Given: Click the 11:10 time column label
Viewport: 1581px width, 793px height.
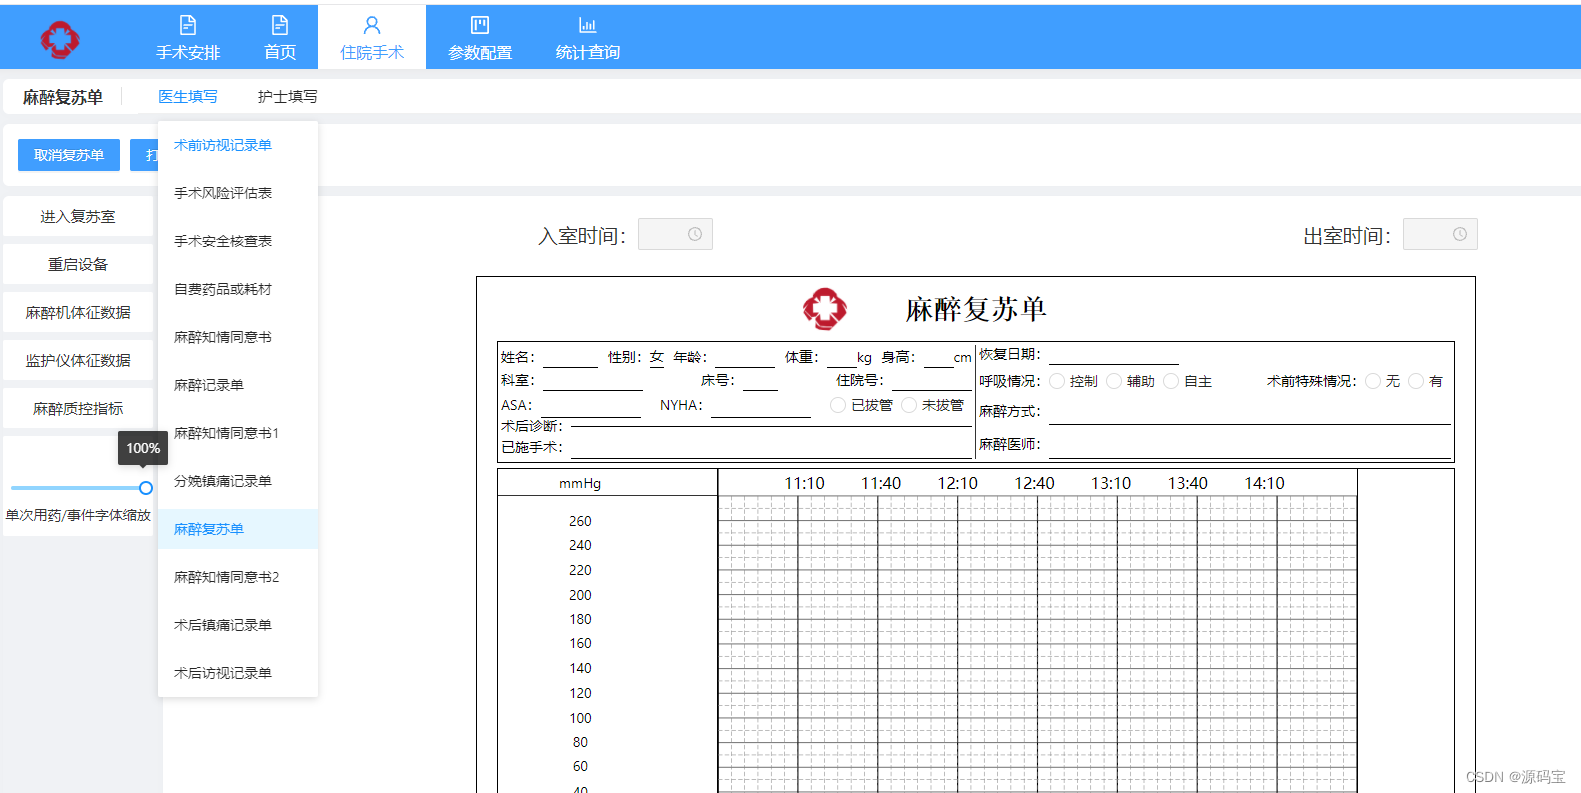Looking at the screenshot, I should pos(804,483).
